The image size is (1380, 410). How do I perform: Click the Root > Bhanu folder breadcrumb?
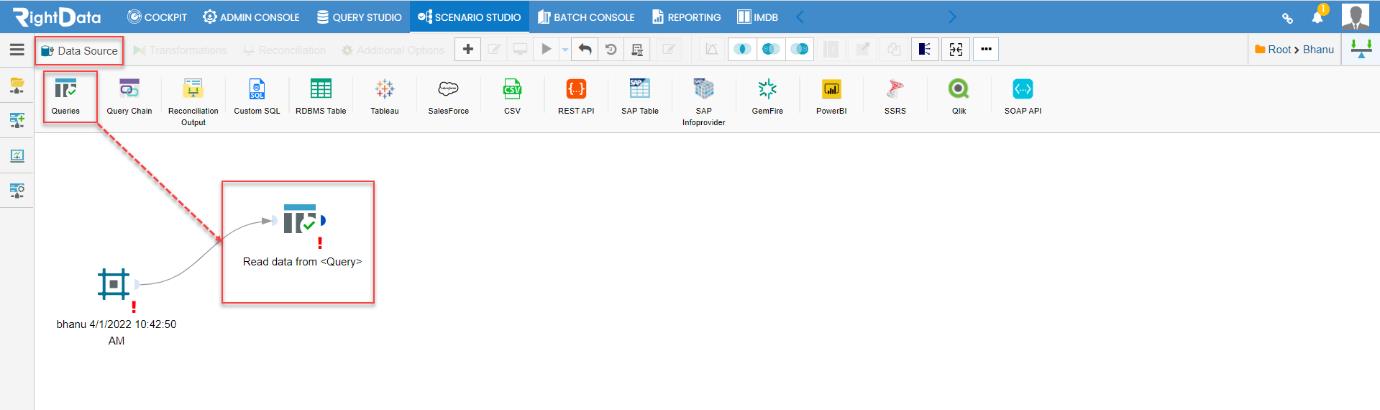click(1294, 50)
